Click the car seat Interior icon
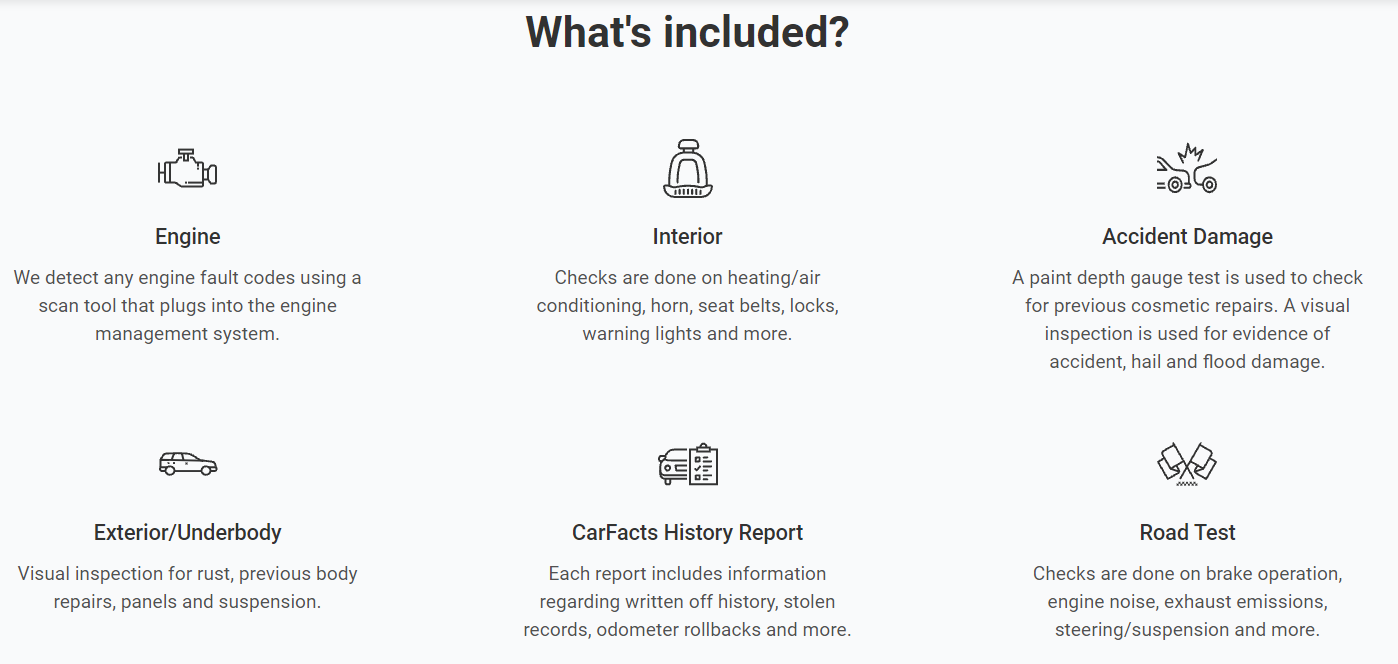This screenshot has width=1398, height=664. pyautogui.click(x=687, y=169)
